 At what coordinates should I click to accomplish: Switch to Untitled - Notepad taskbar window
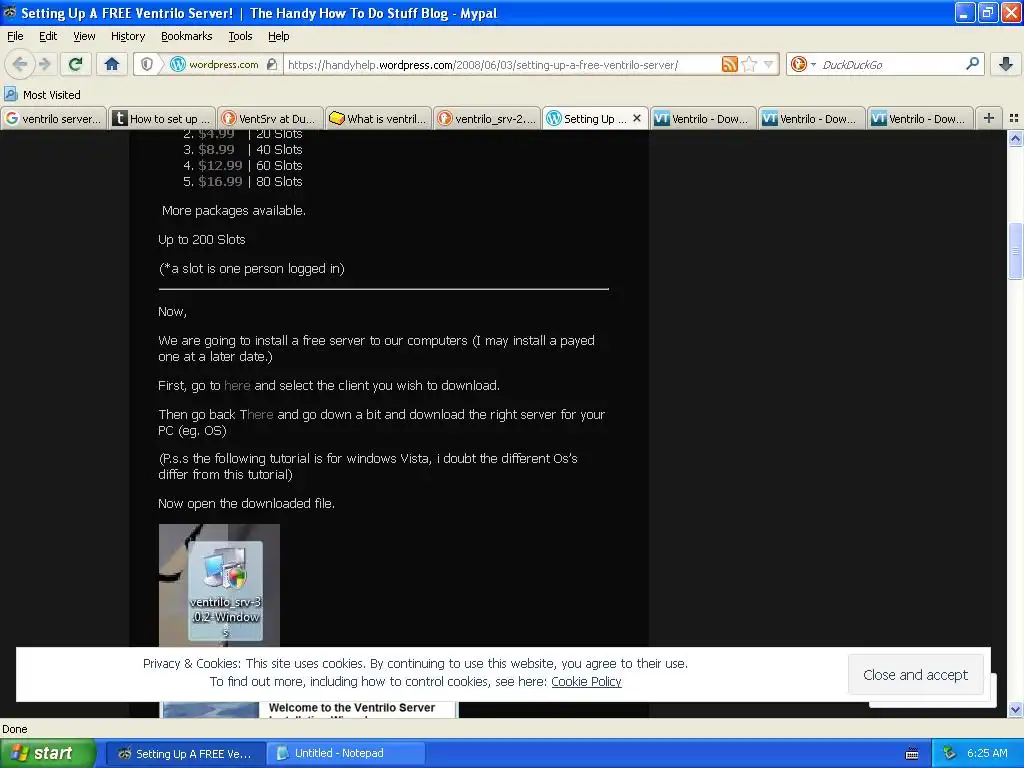click(346, 754)
